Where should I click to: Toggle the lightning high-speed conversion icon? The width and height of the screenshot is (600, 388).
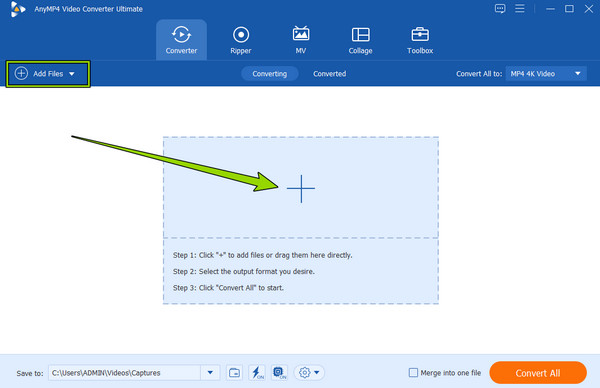(257, 373)
